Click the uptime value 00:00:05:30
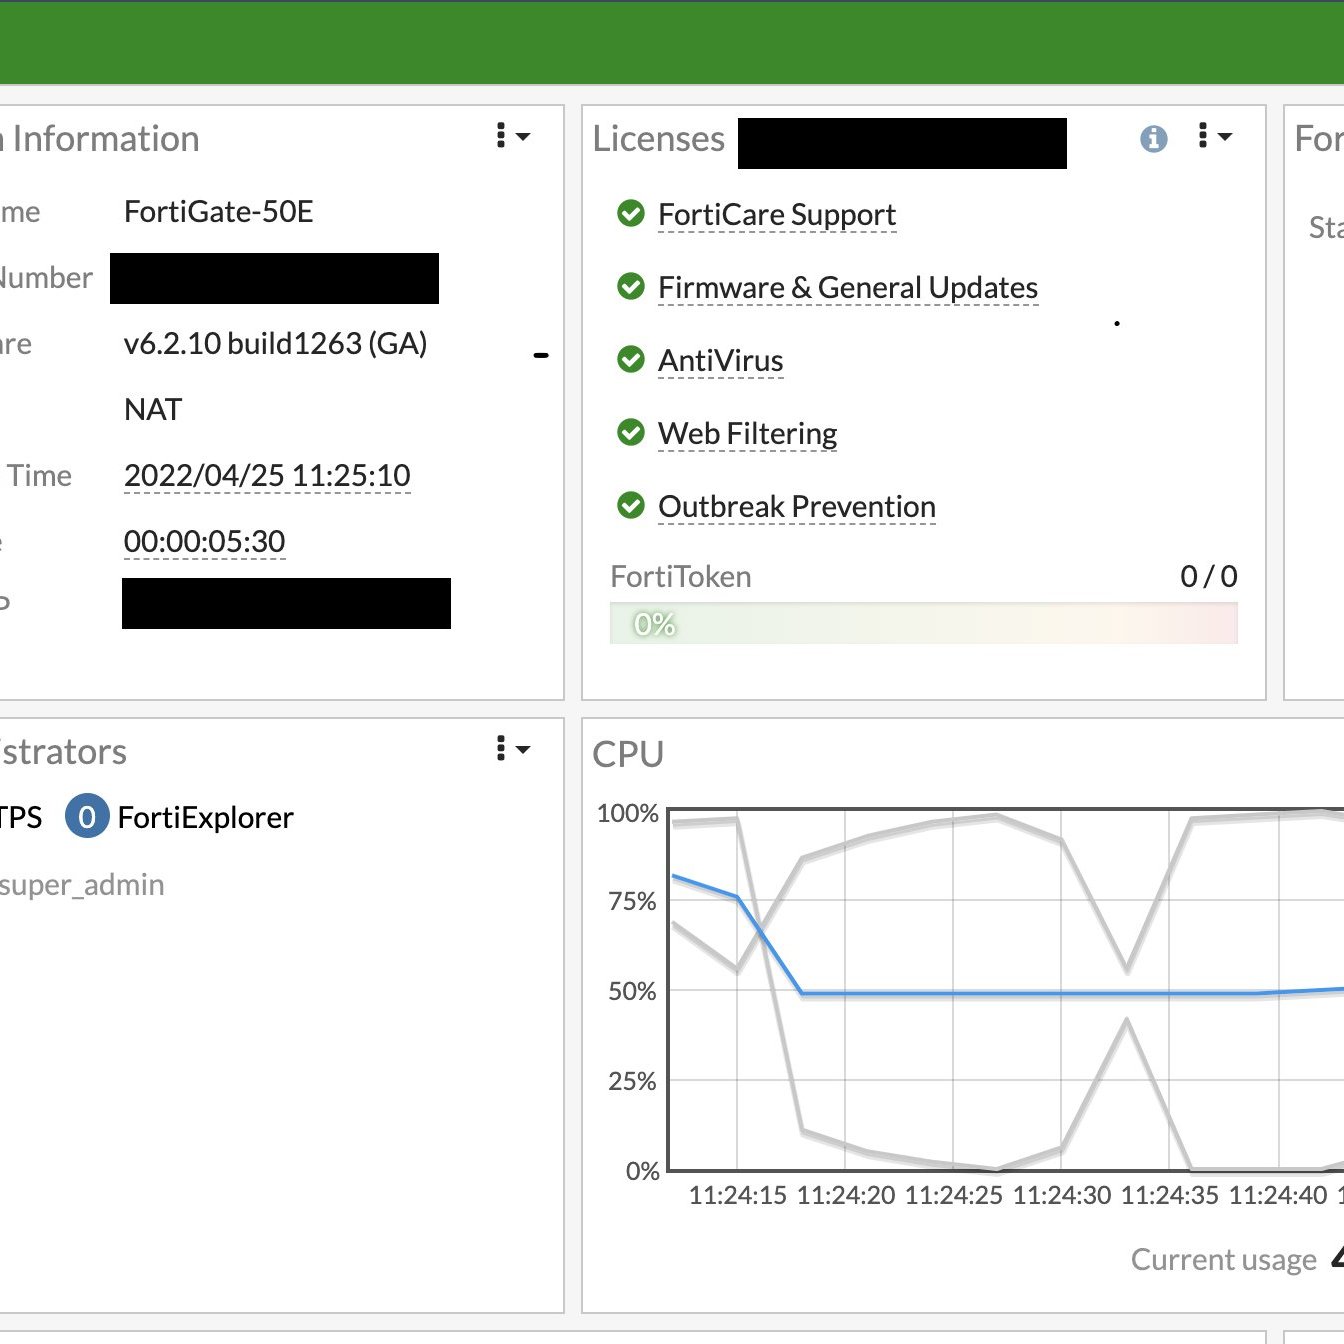The height and width of the screenshot is (1344, 1344). tap(204, 542)
